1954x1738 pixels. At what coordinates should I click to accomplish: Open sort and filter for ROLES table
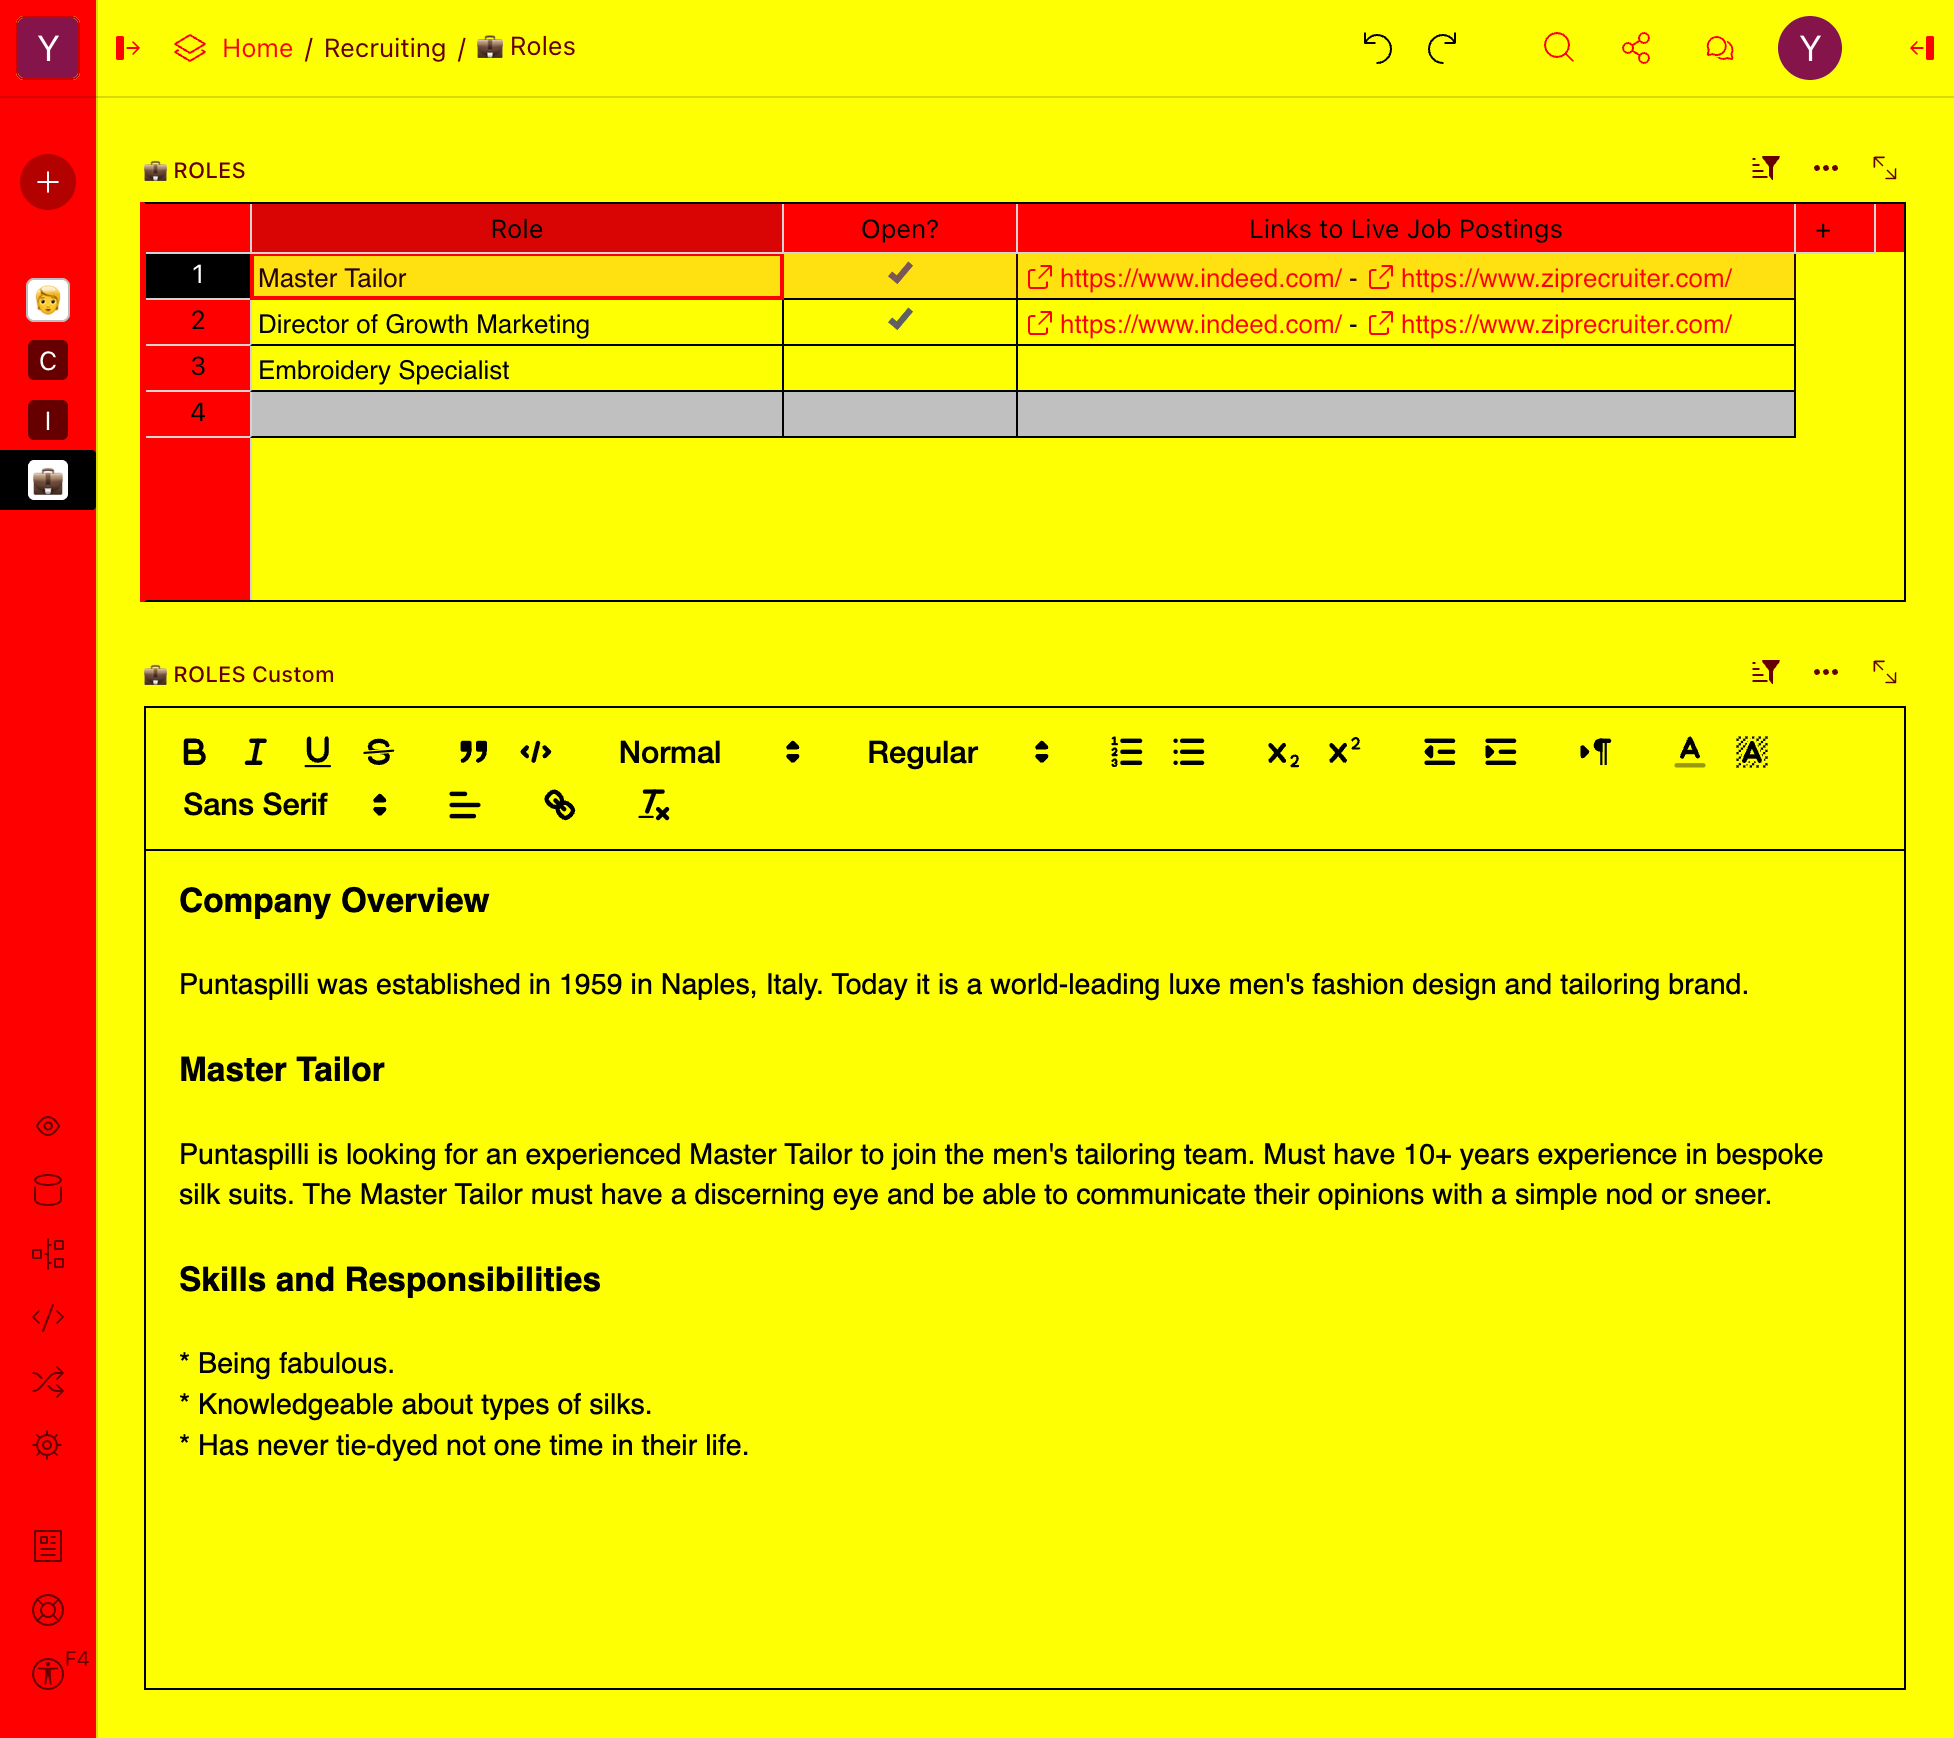tap(1765, 168)
